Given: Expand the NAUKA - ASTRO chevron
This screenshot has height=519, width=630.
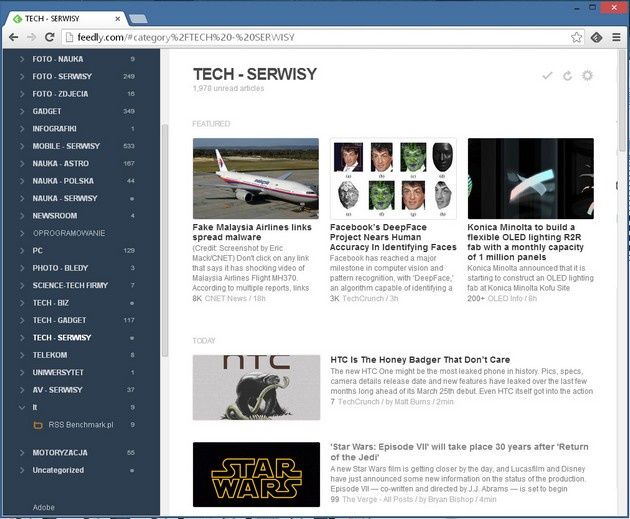Looking at the screenshot, I should pos(22,163).
